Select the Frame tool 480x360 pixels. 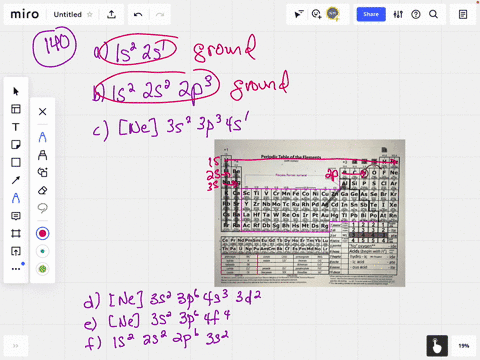point(16,233)
